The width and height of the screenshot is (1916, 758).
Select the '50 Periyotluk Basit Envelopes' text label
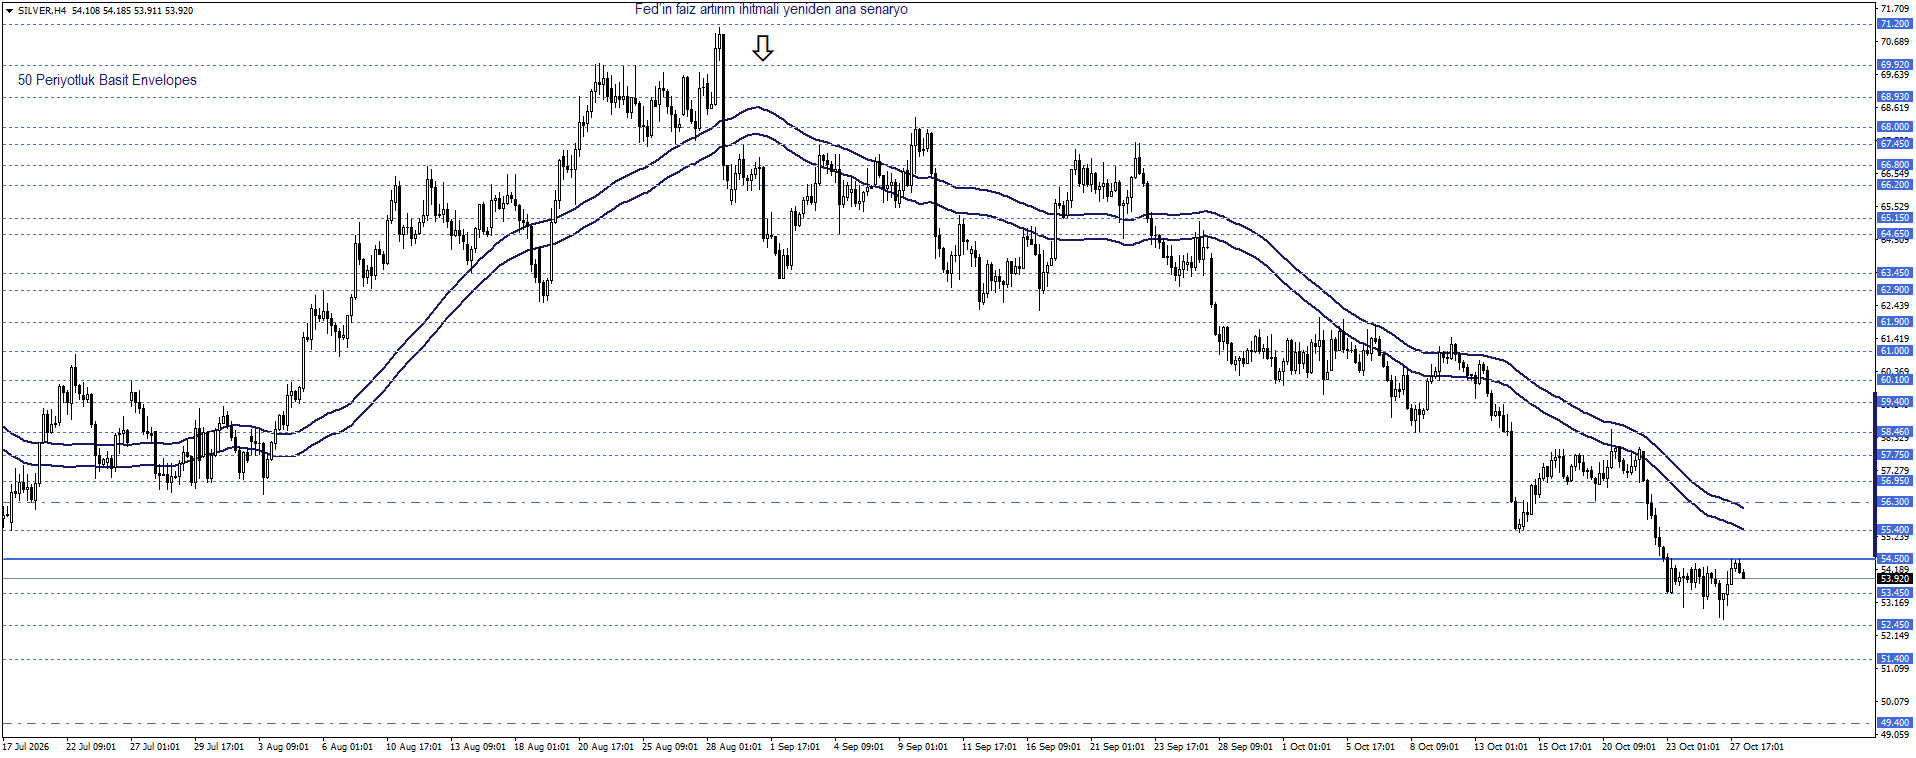coord(107,80)
